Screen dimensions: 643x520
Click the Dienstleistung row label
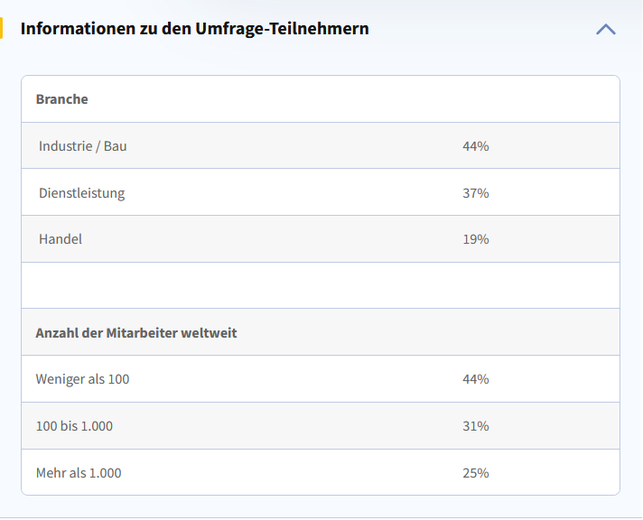coord(82,193)
